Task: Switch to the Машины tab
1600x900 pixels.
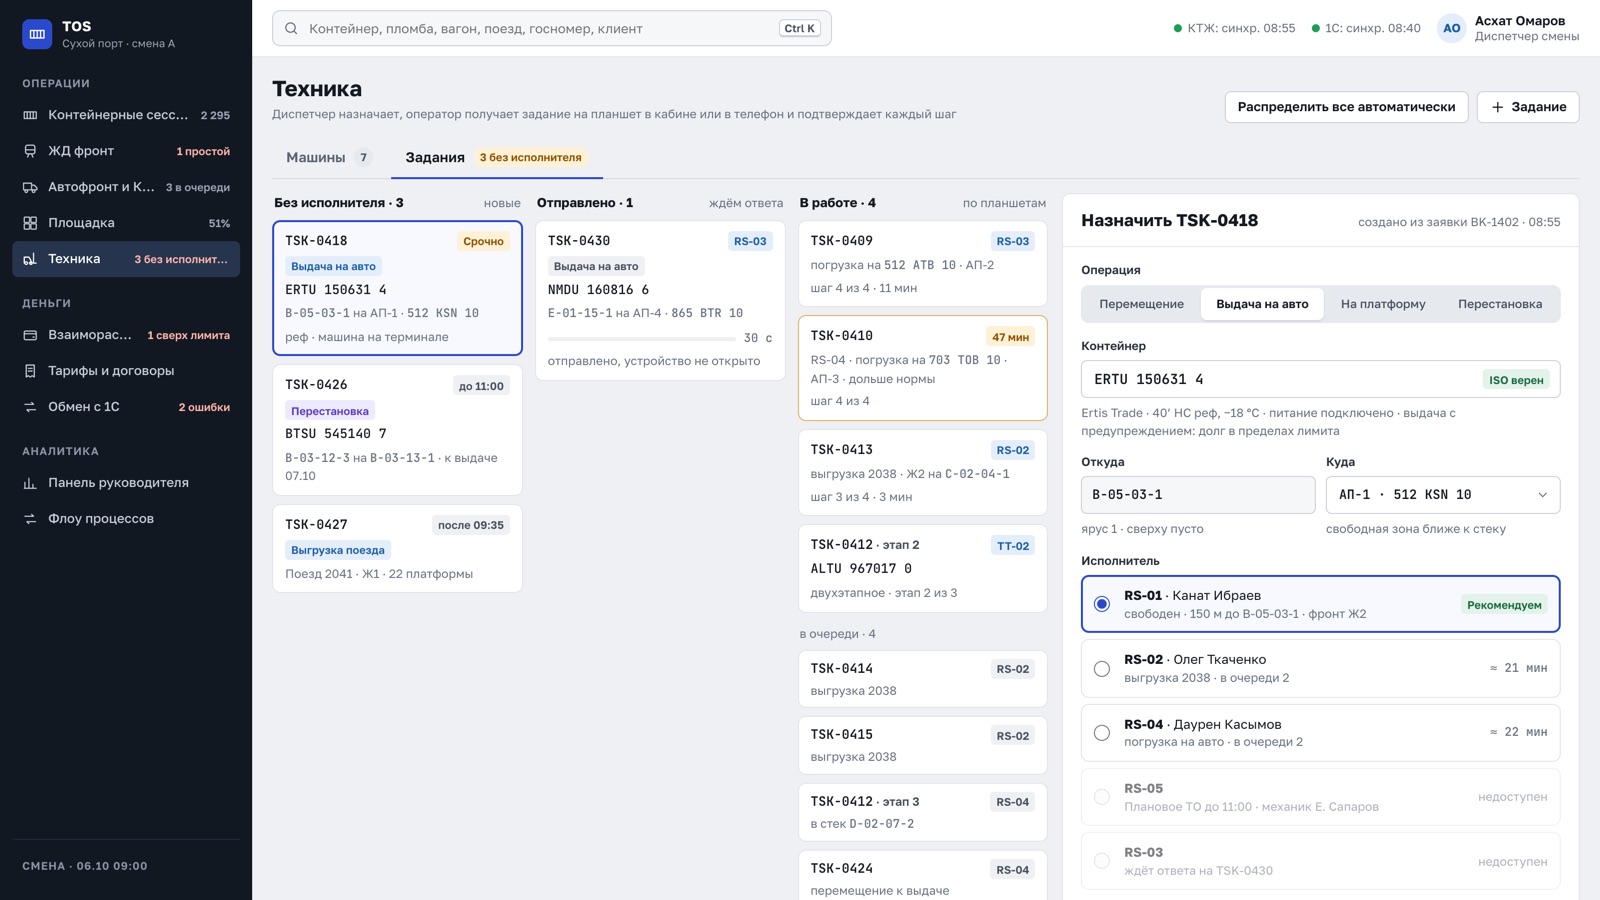Action: [x=328, y=157]
